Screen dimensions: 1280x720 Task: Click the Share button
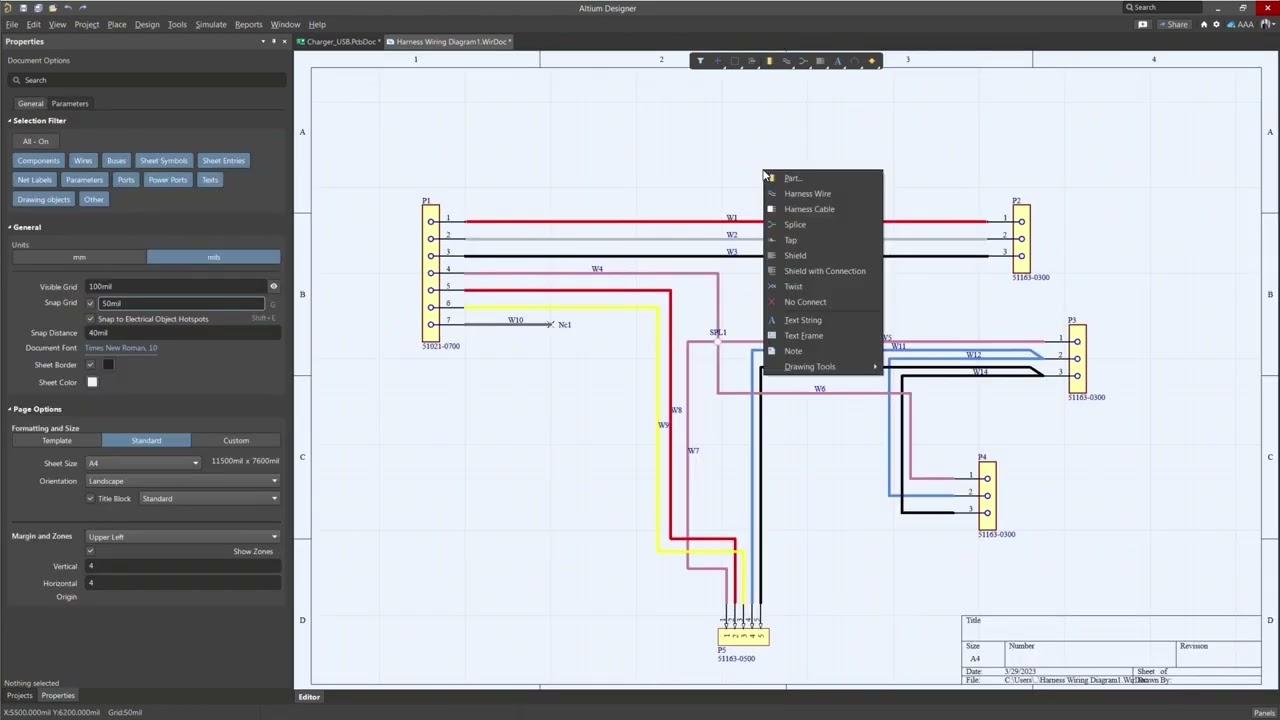coord(1176,24)
